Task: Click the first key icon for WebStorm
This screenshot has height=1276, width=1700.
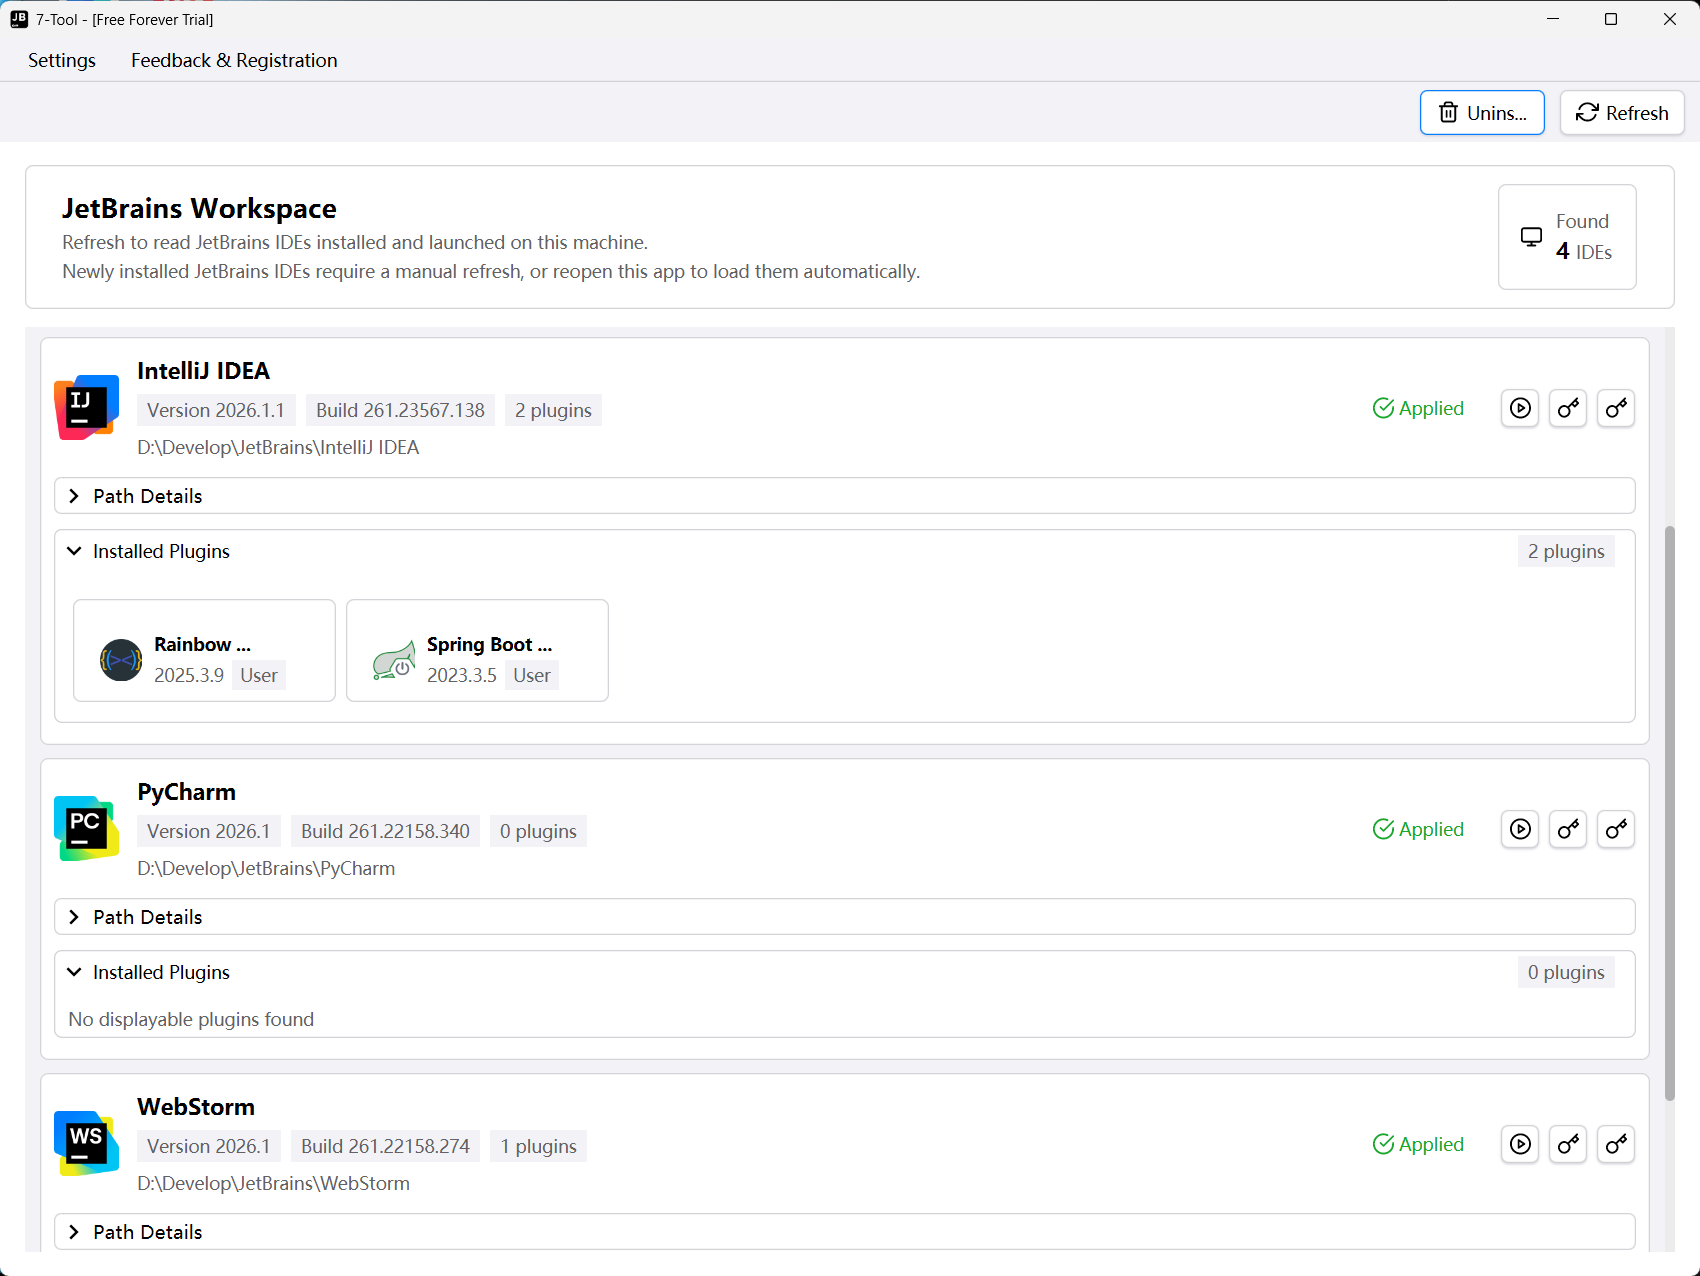Action: click(1568, 1144)
